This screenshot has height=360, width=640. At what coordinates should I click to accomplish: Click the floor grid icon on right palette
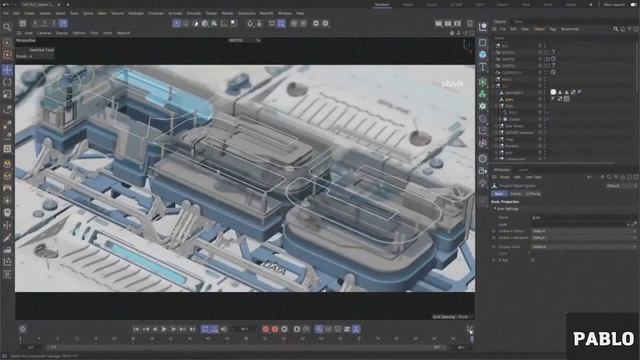coord(482,158)
